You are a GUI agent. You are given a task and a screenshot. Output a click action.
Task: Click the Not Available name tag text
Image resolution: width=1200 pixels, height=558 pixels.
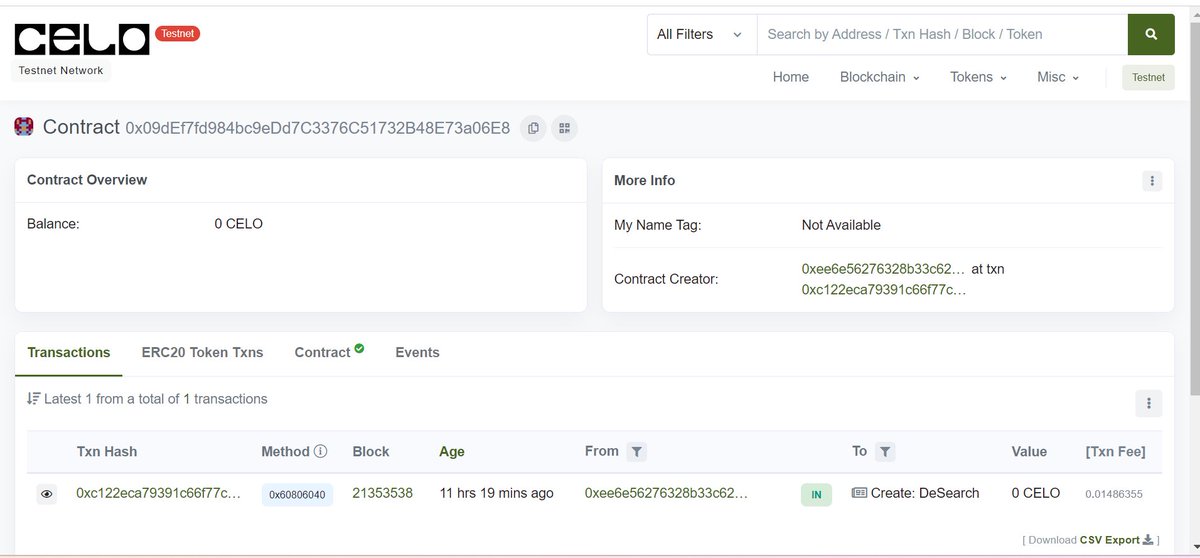click(841, 225)
